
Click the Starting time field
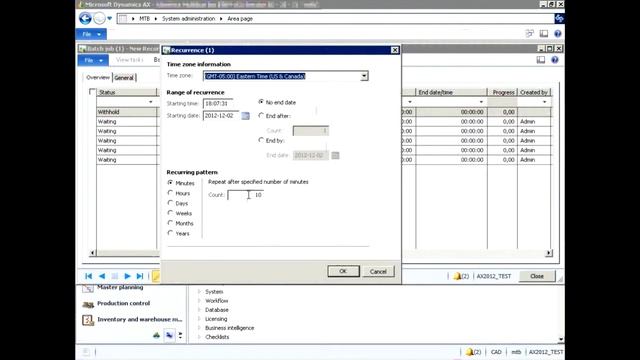[218, 104]
